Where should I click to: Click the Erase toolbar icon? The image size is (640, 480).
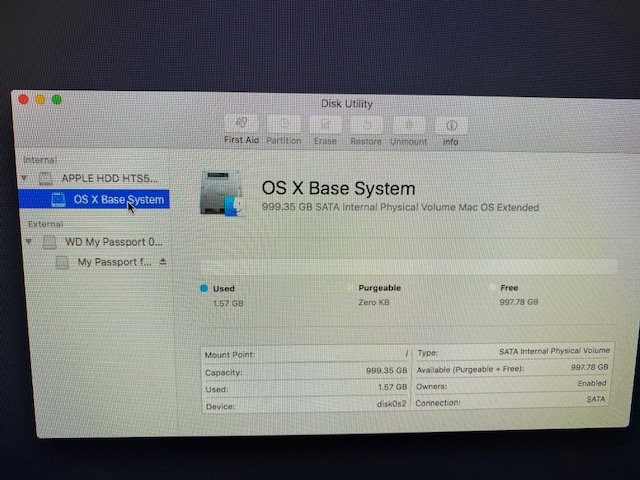325,124
